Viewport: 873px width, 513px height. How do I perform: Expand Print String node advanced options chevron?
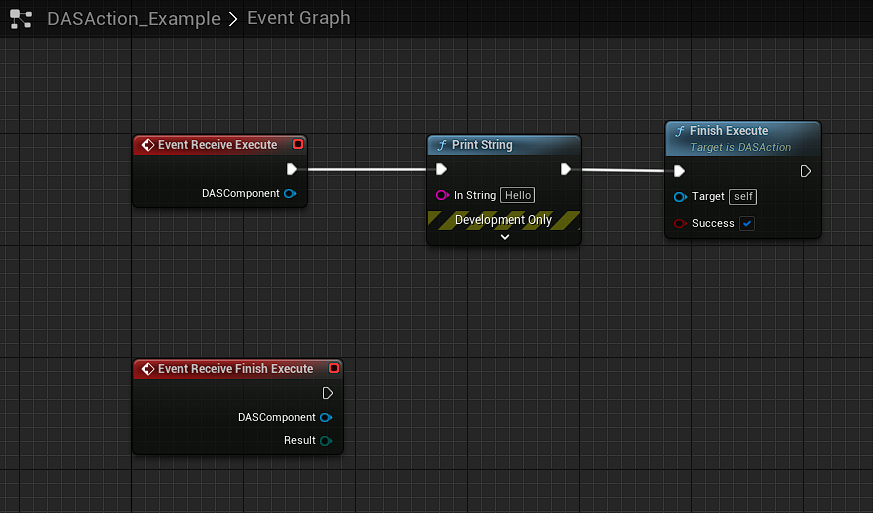click(504, 237)
